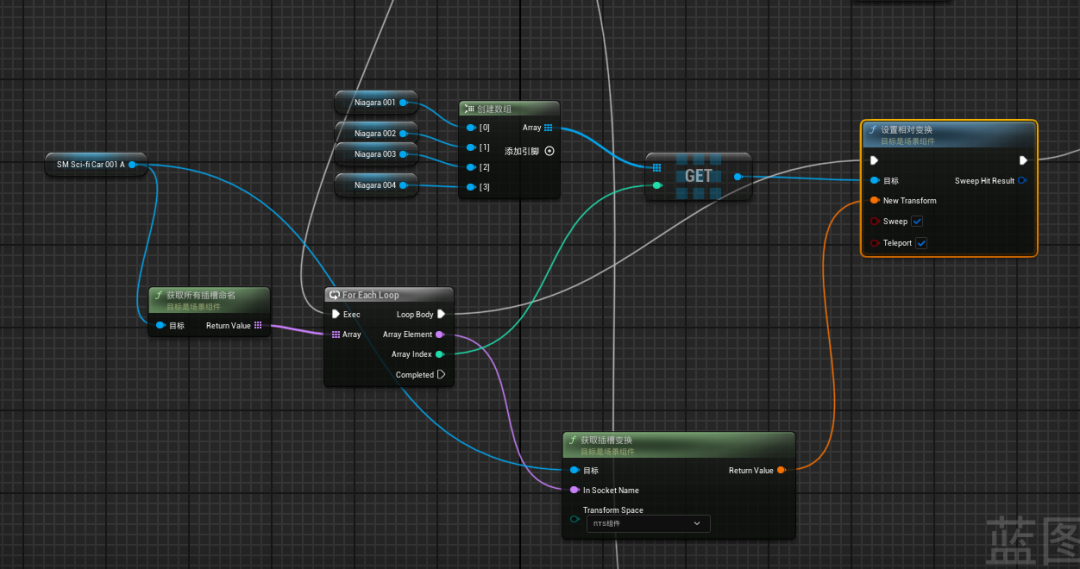Click the For Each Loop Array input pin

click(335, 334)
